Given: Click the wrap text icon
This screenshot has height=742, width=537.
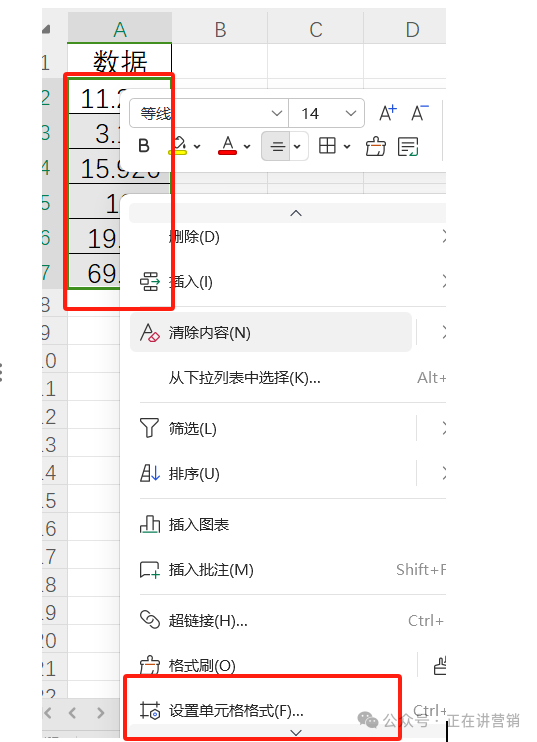Looking at the screenshot, I should (408, 146).
